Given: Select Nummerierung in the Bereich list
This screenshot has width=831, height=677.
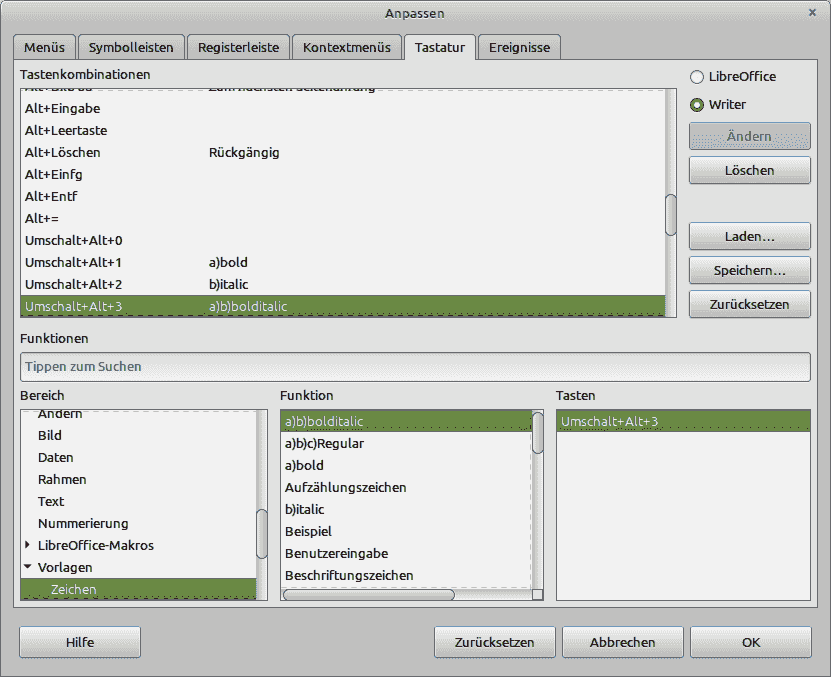Looking at the screenshot, I should (83, 524).
